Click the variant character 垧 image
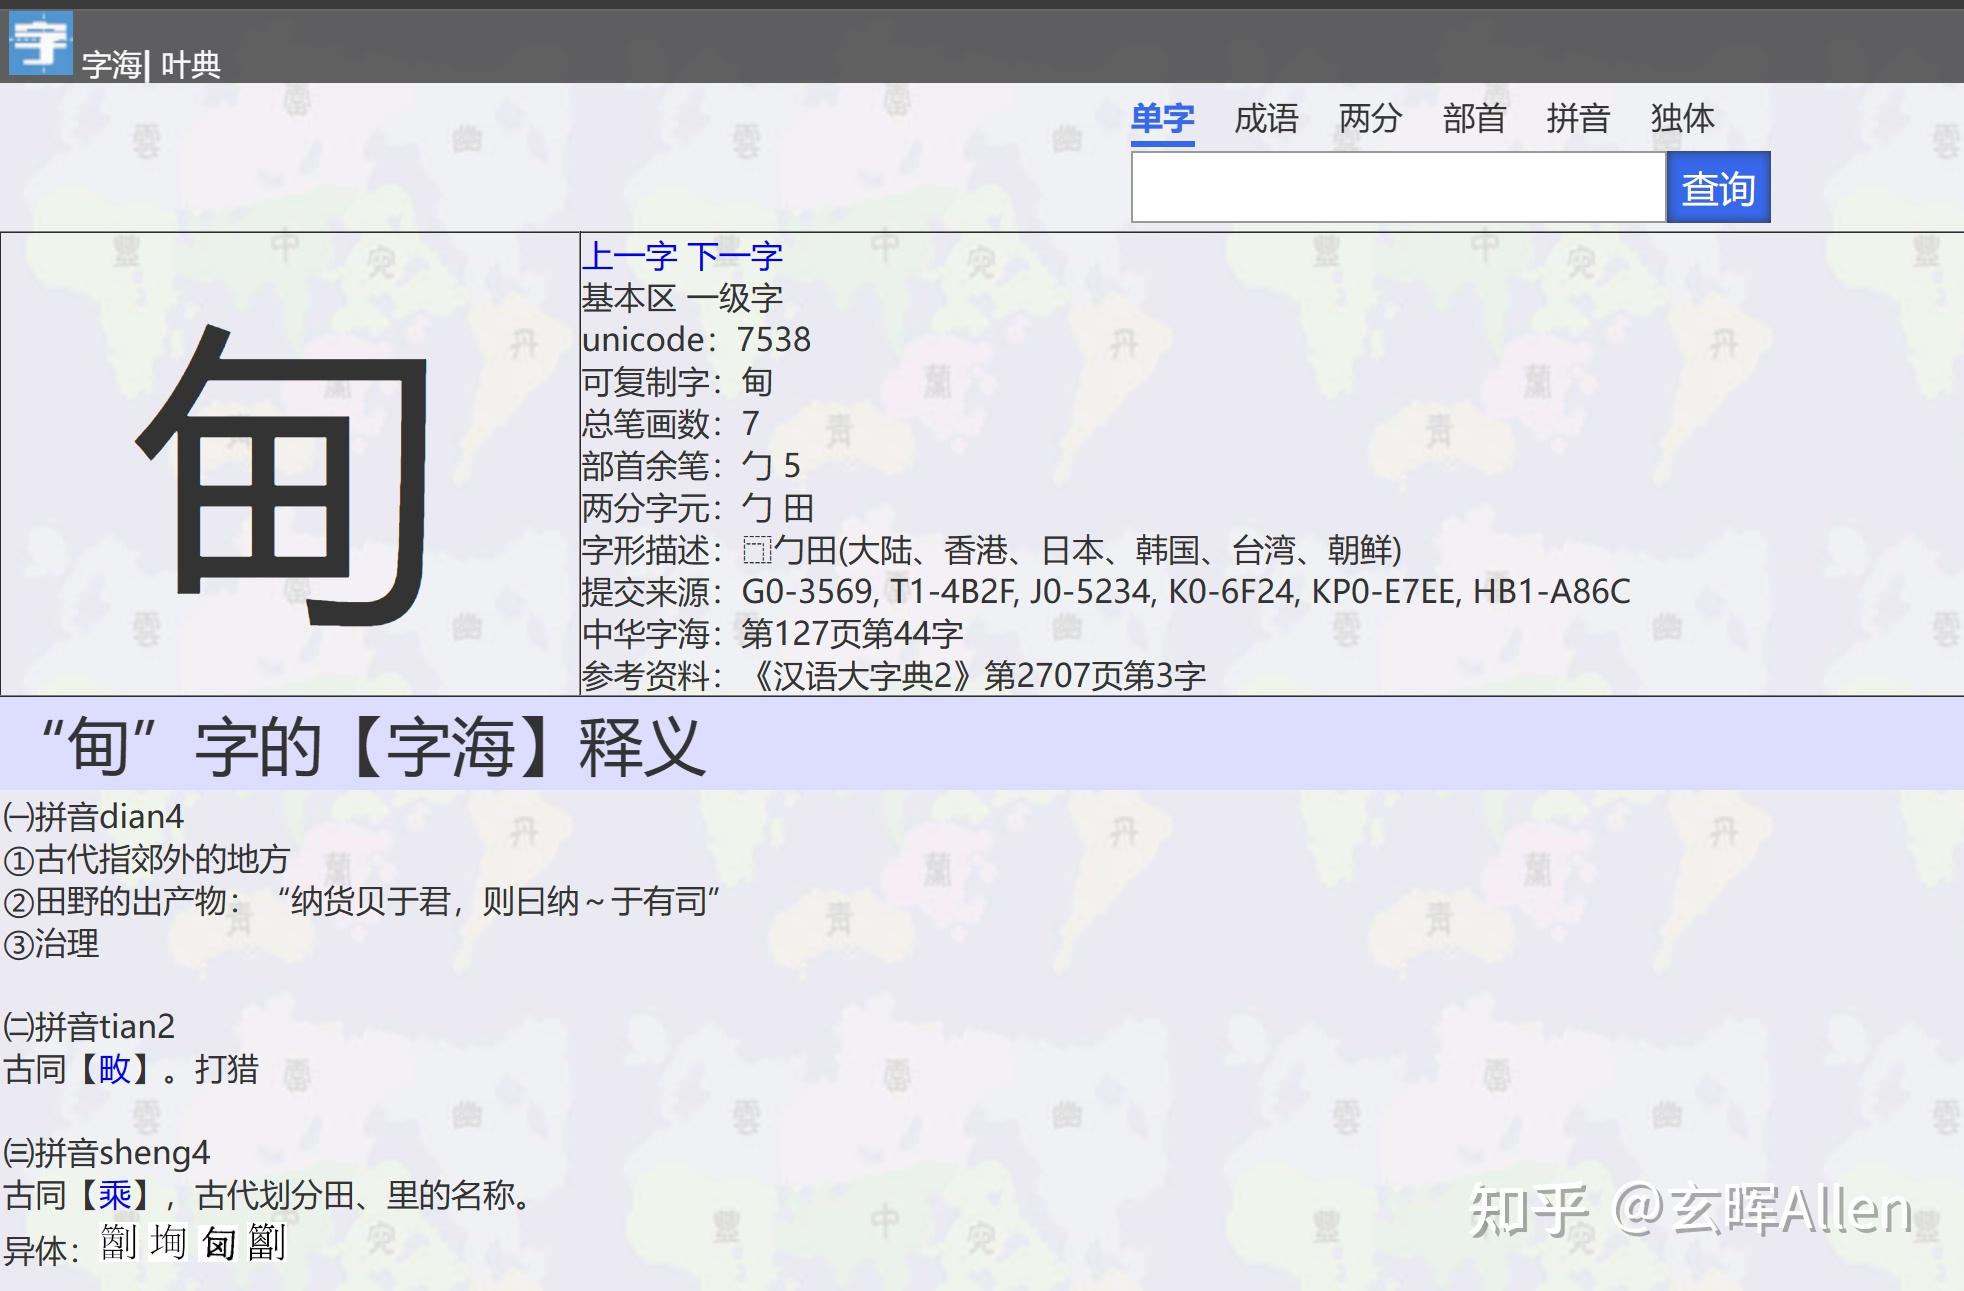The height and width of the screenshot is (1291, 1964). coord(167,1245)
